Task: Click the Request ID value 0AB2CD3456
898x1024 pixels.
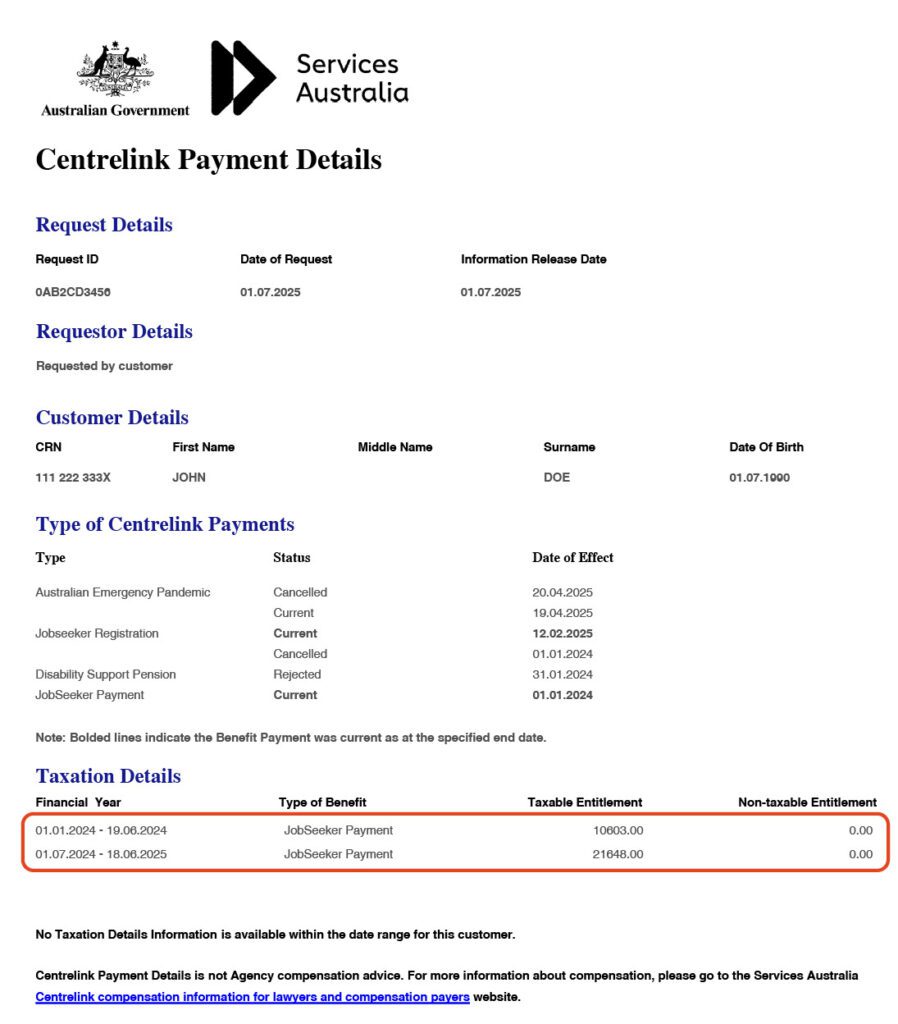Action: (72, 292)
